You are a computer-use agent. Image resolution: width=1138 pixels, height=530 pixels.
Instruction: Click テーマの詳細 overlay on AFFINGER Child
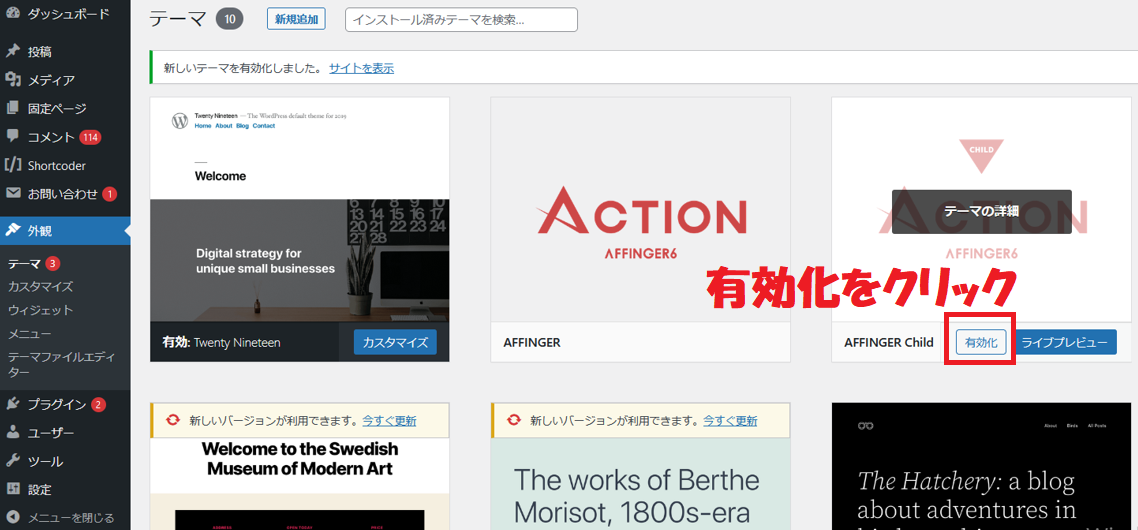(x=981, y=211)
